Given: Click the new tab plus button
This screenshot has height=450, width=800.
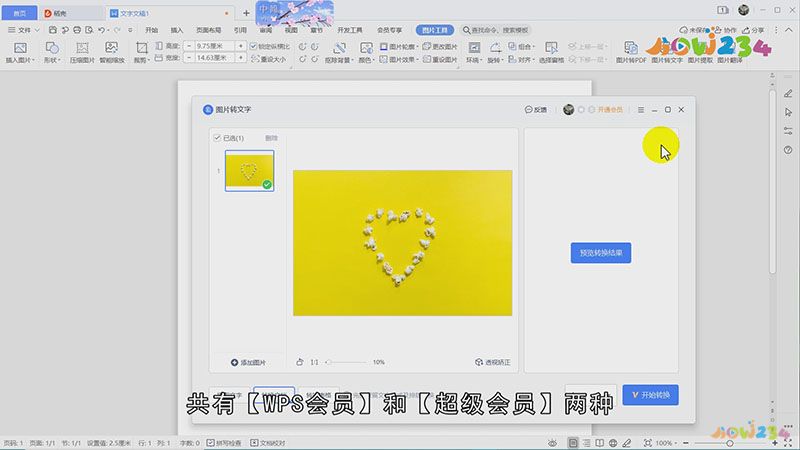Looking at the screenshot, I should click(x=246, y=13).
